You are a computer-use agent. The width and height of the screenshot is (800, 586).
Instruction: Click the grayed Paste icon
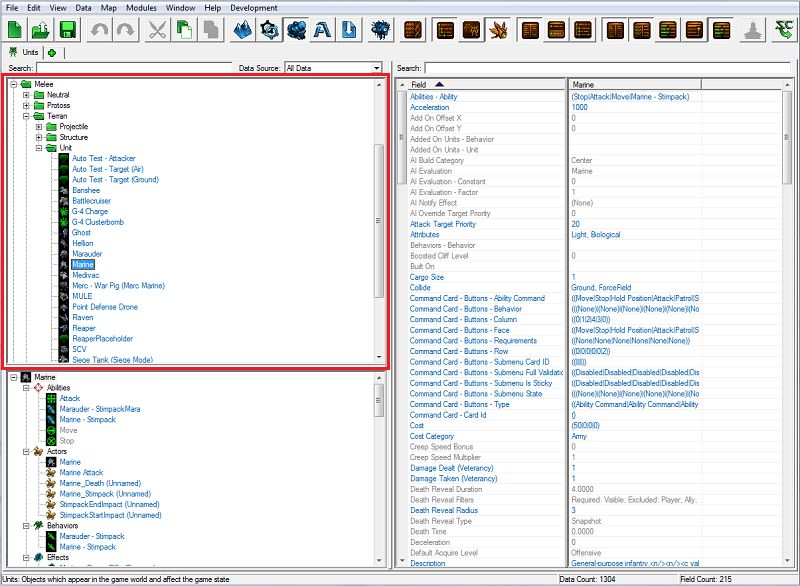tap(210, 30)
